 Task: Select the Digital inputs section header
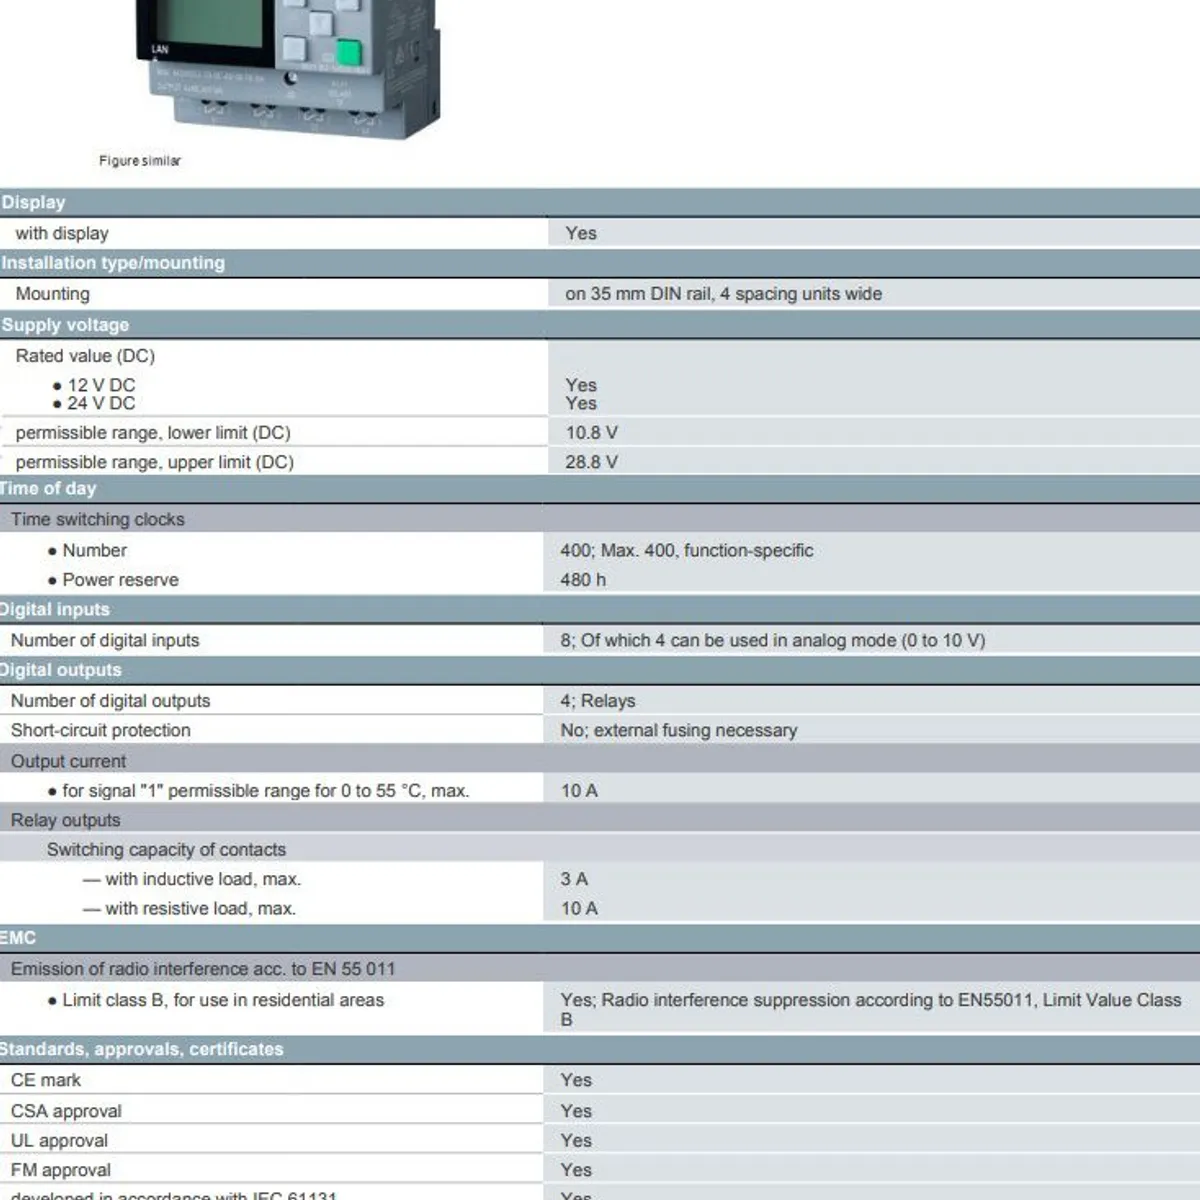pos(55,609)
